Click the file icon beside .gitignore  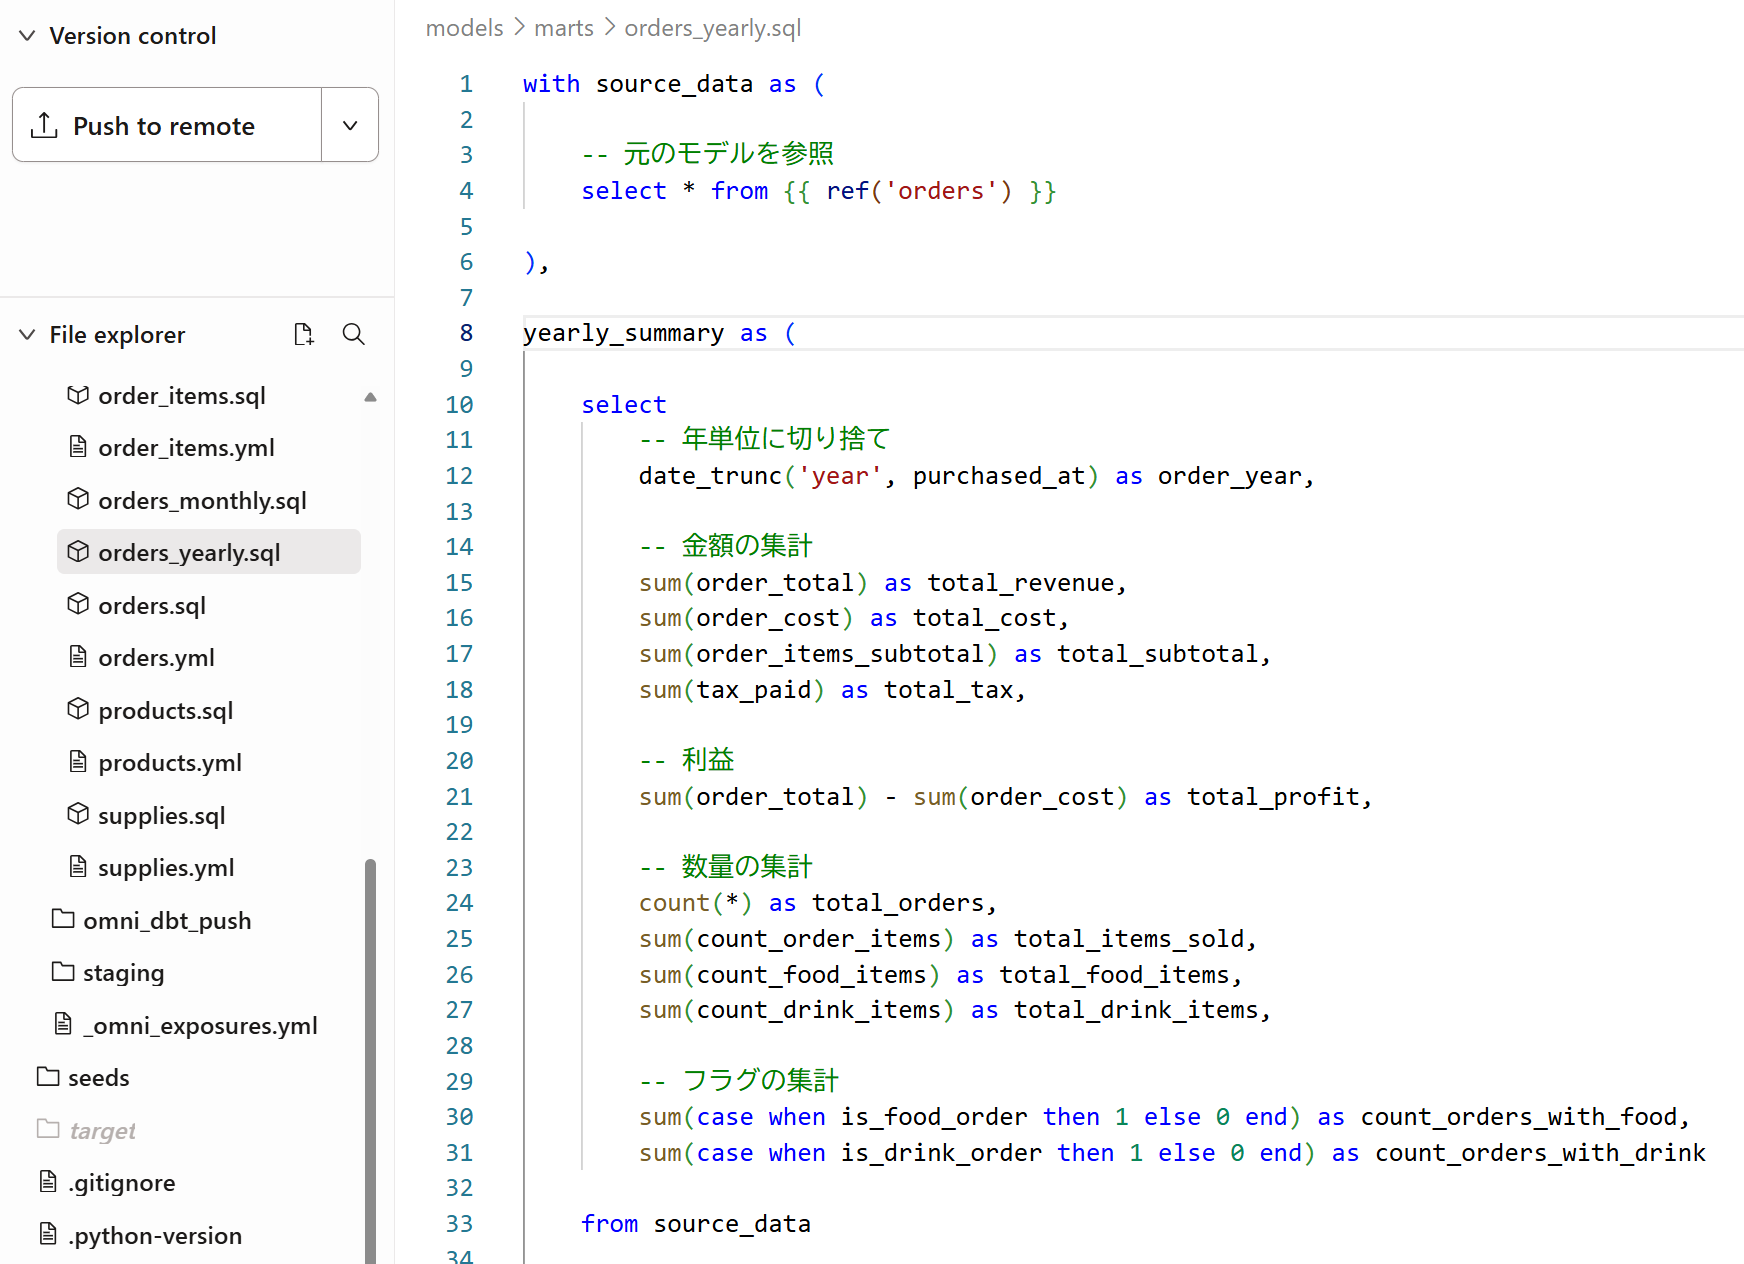(48, 1182)
